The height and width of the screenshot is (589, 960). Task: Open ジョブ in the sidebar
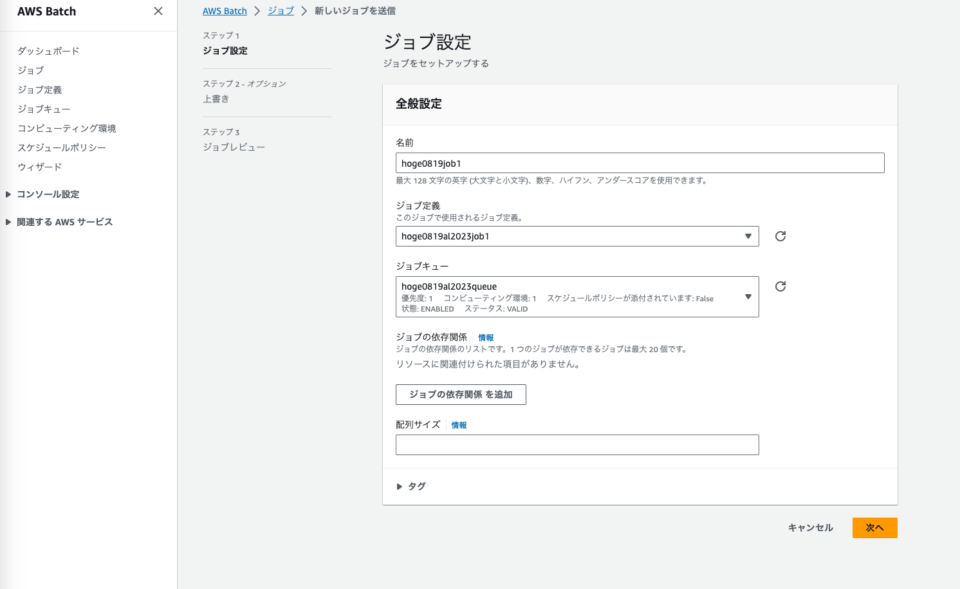(x=31, y=70)
